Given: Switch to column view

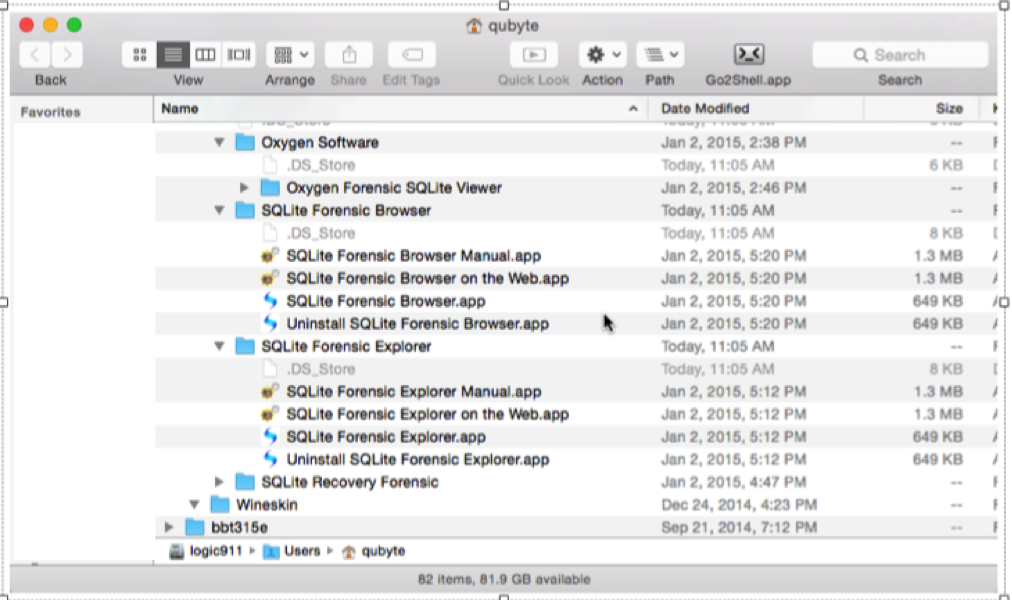Looking at the screenshot, I should click(x=205, y=55).
